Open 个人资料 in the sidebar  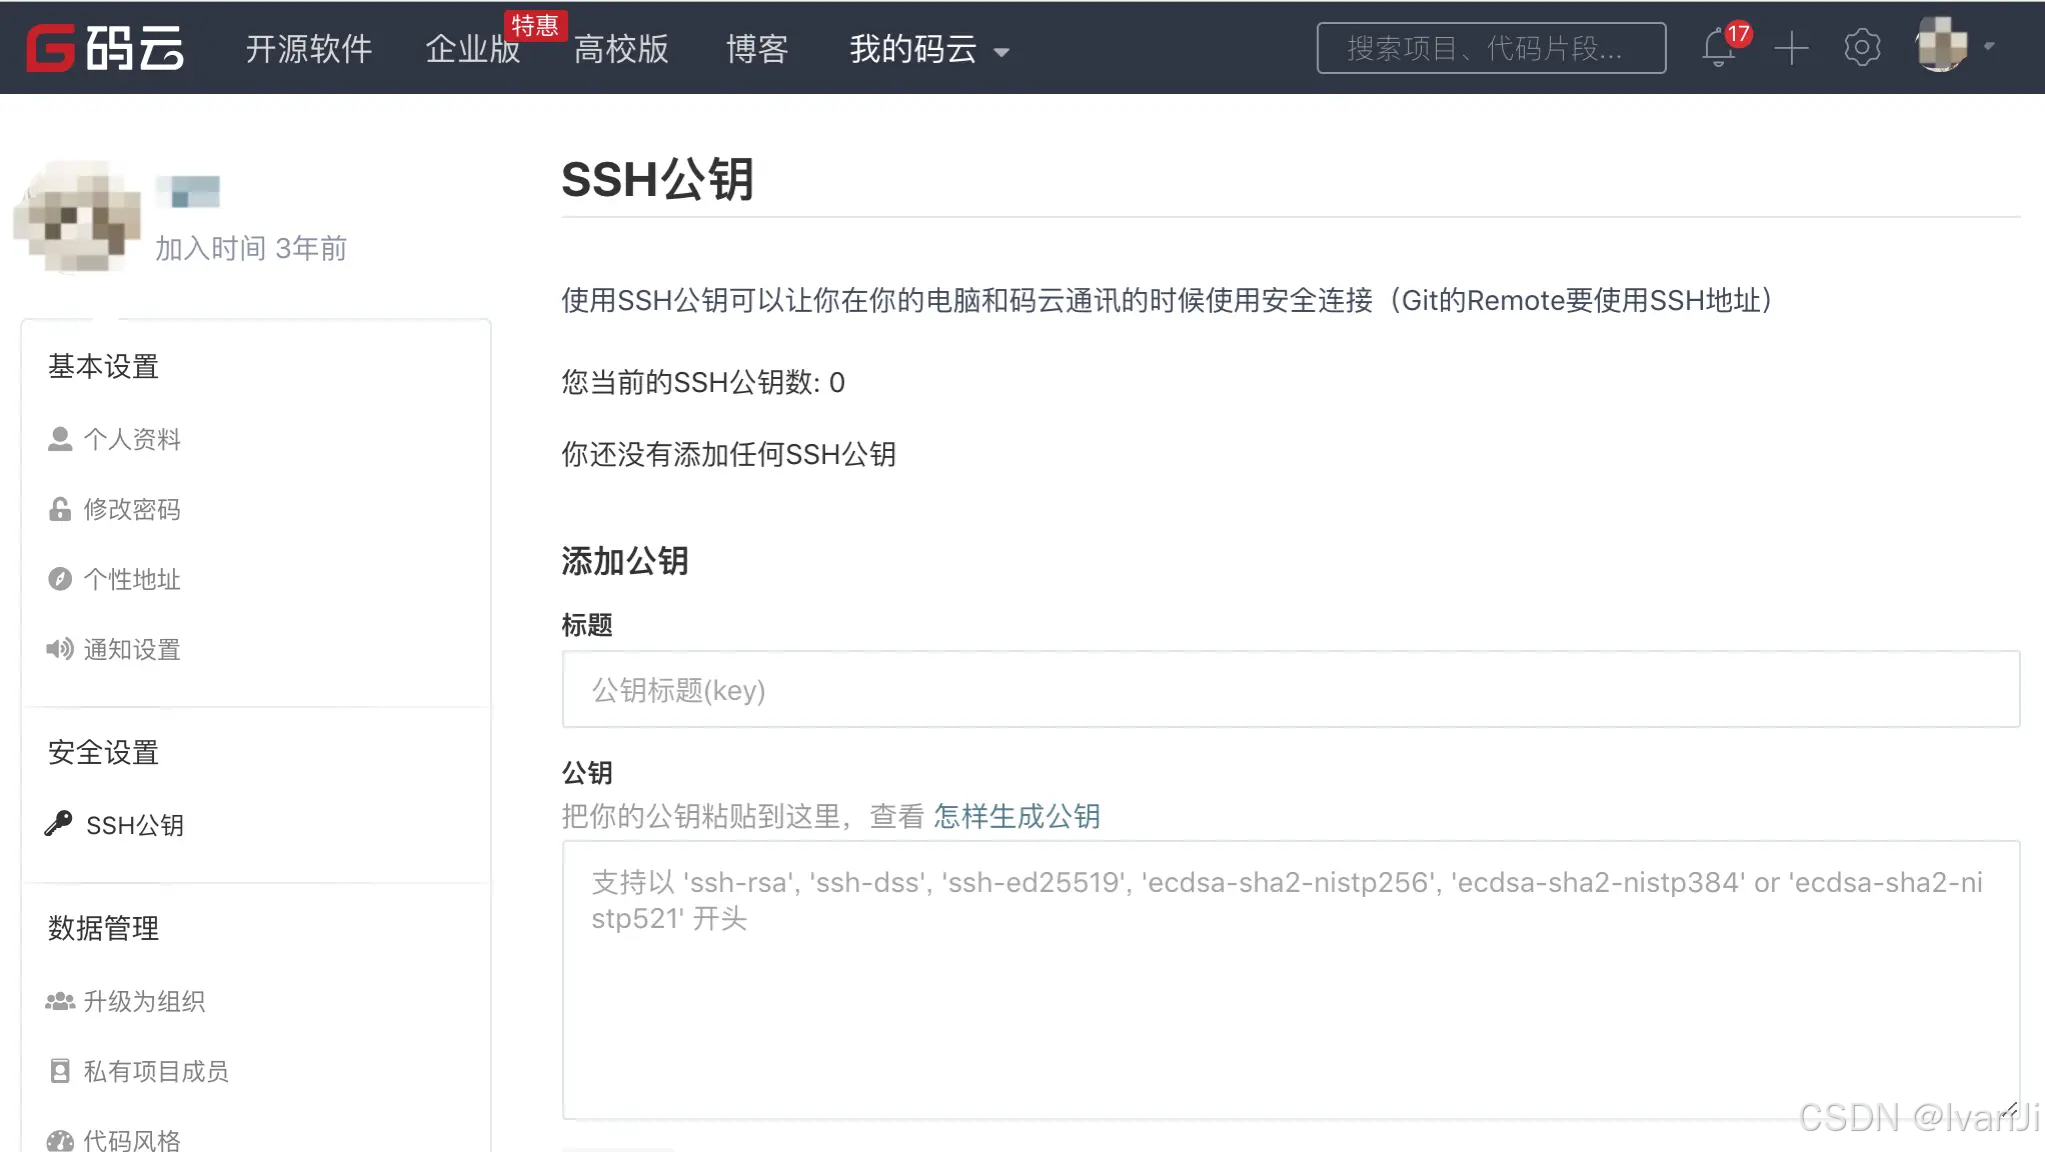click(131, 439)
